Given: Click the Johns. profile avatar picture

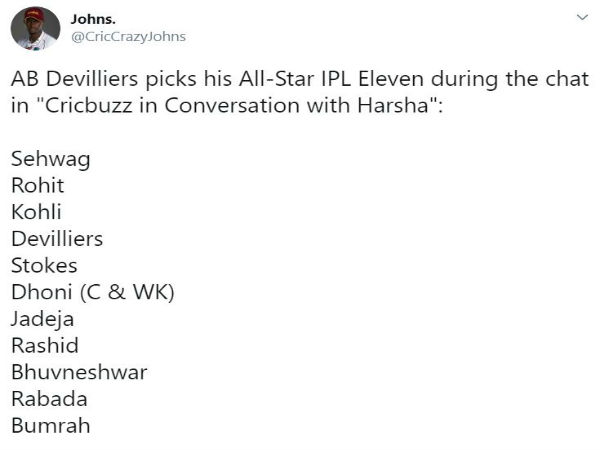Looking at the screenshot, I should pyautogui.click(x=35, y=28).
